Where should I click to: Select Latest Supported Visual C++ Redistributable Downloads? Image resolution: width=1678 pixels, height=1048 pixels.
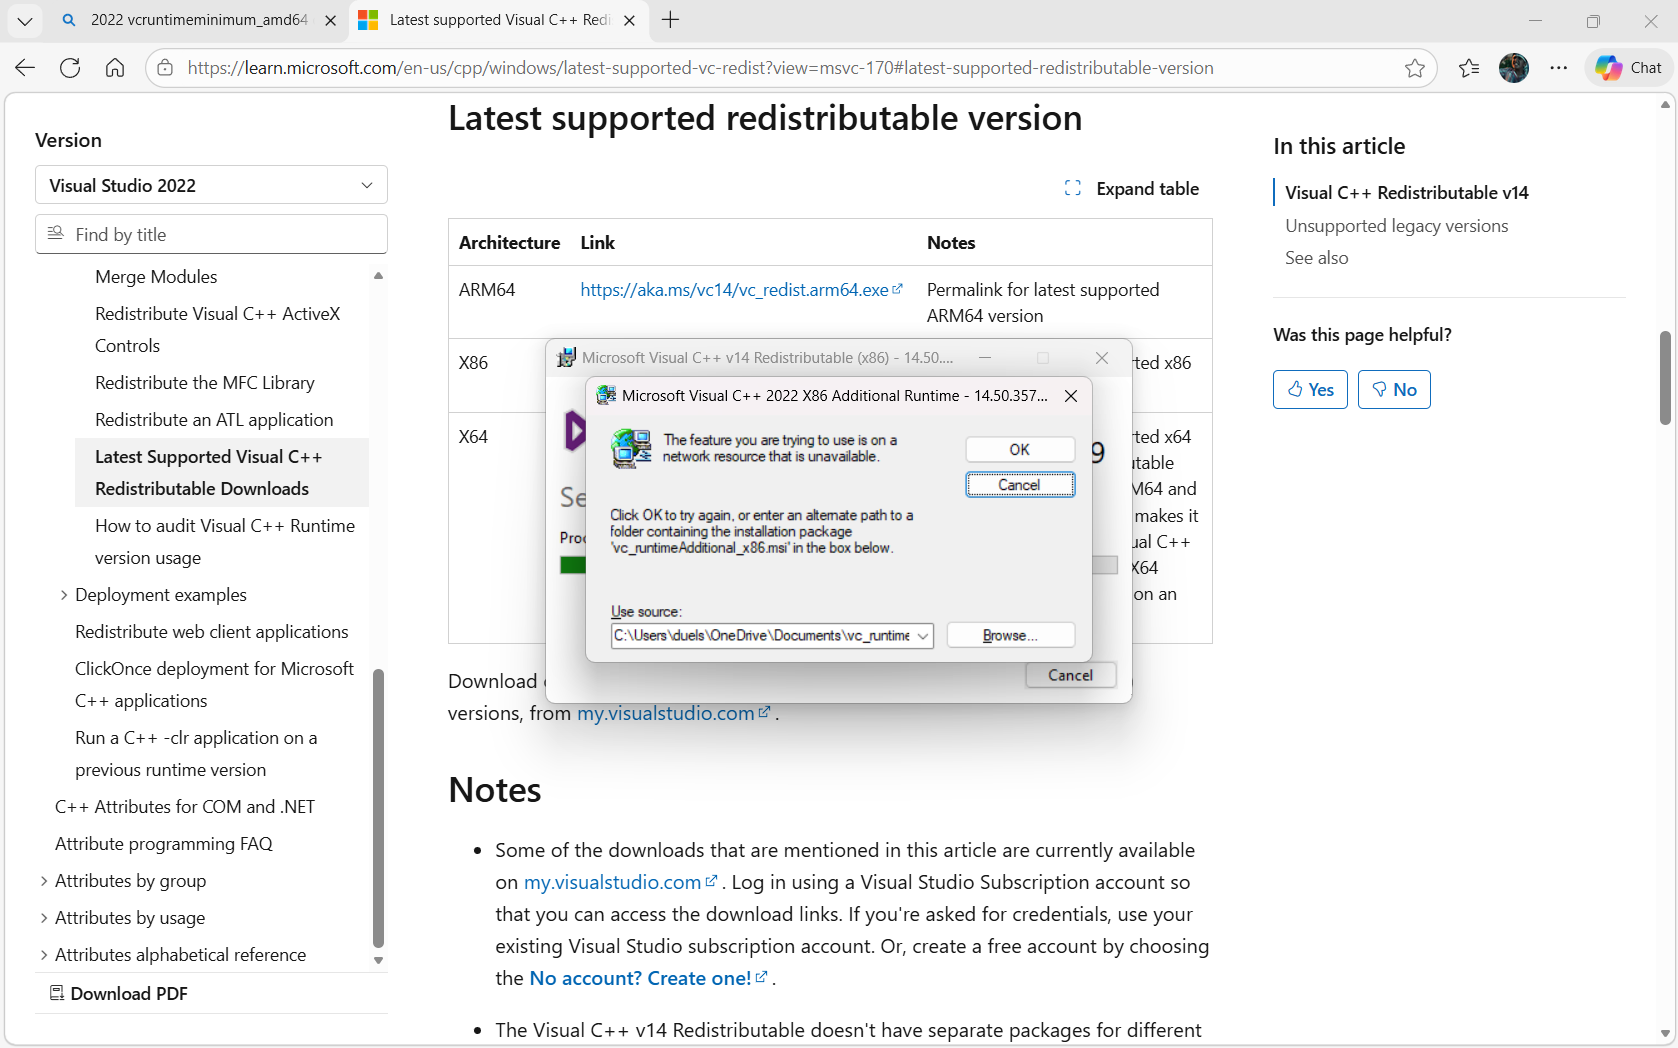click(222, 473)
